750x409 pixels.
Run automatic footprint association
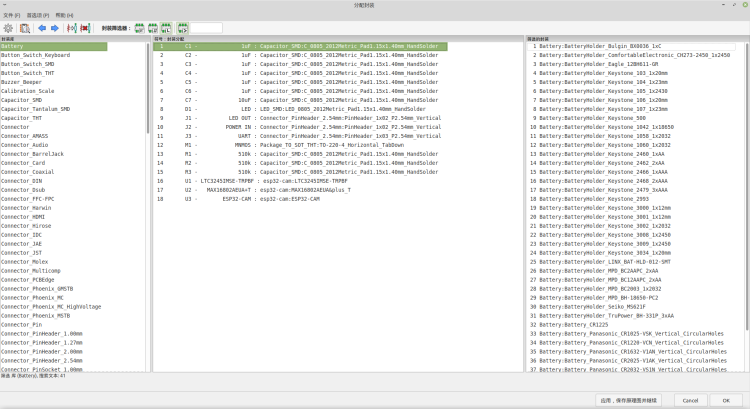(72, 28)
